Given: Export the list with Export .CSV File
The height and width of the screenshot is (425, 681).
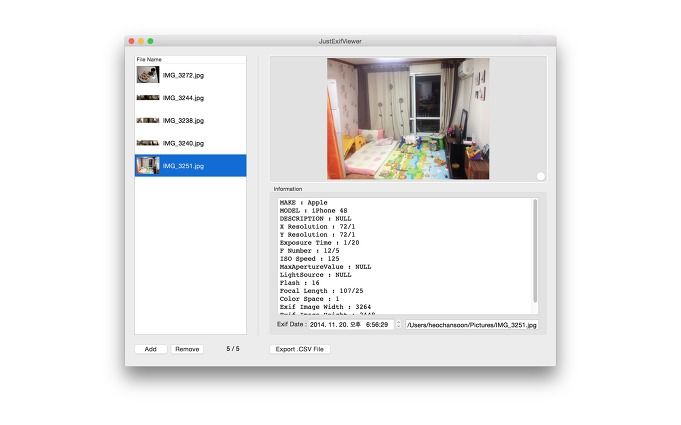Looking at the screenshot, I should point(300,349).
